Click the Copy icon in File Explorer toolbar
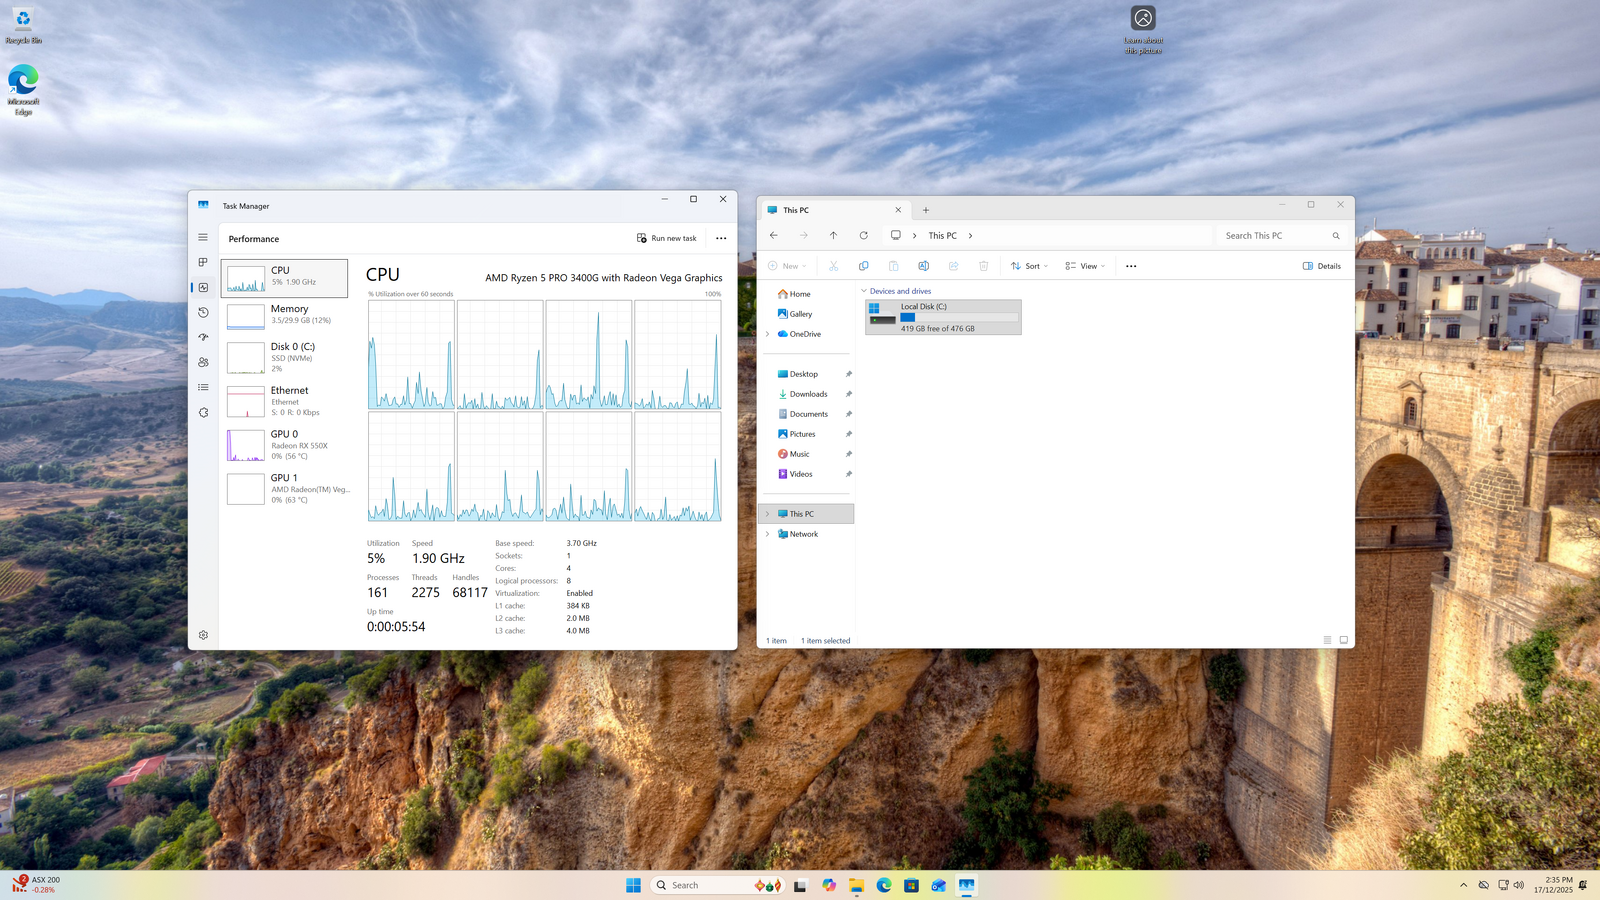 [x=863, y=266]
